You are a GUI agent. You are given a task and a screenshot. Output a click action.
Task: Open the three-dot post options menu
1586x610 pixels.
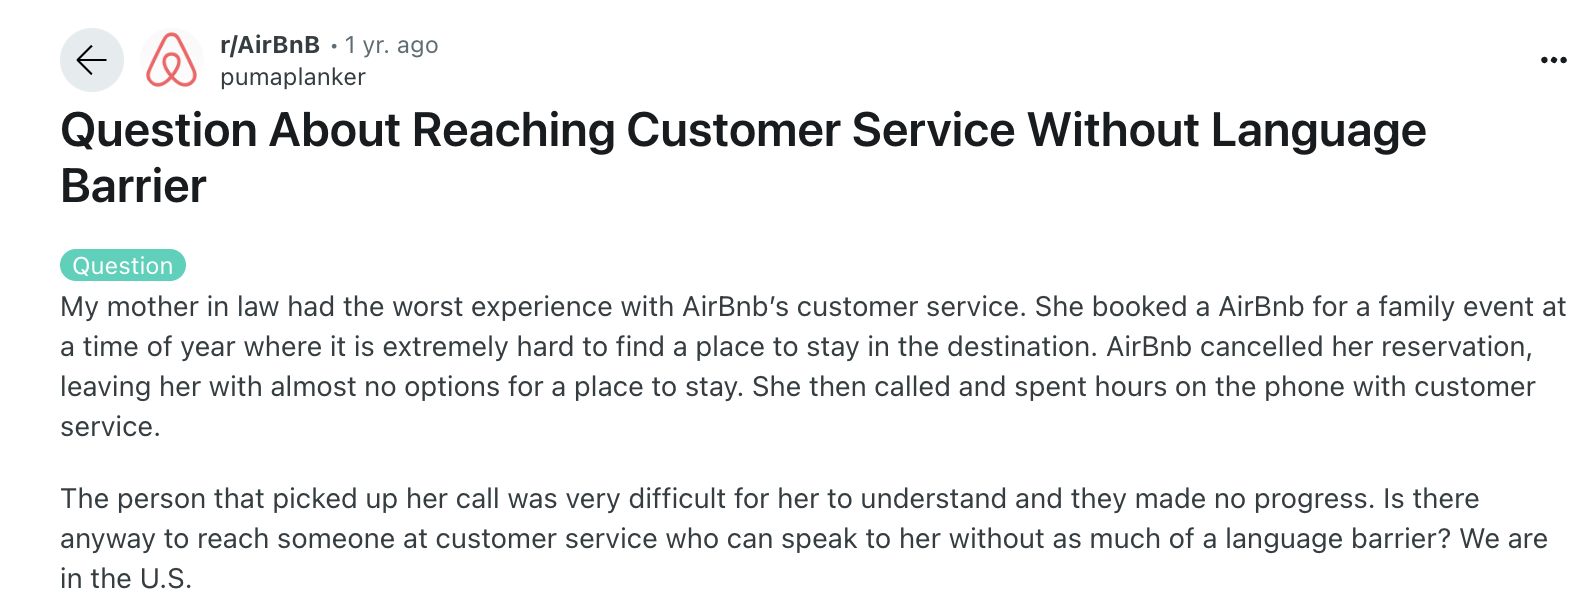point(1553,61)
